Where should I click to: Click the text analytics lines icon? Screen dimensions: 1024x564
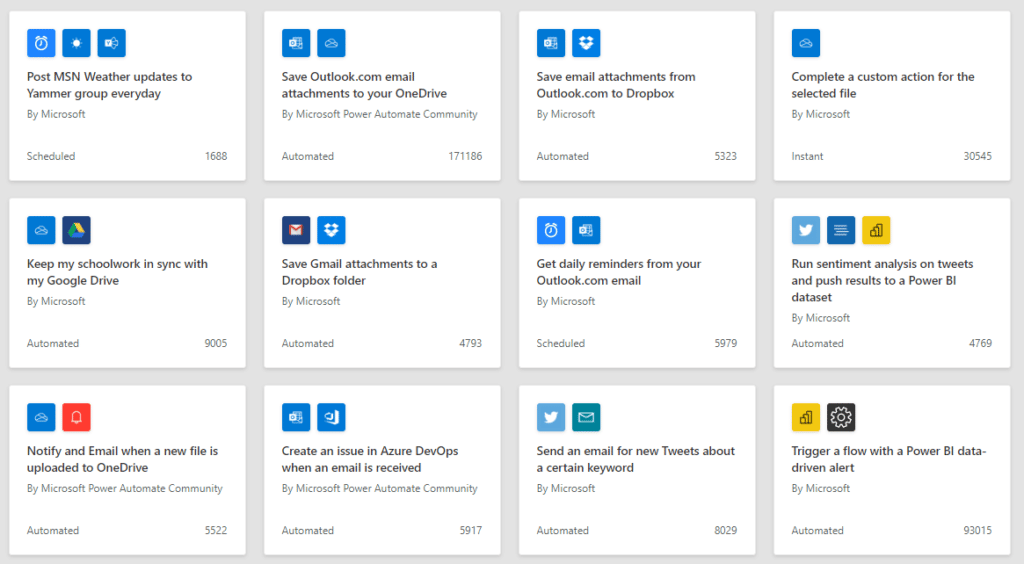[841, 230]
